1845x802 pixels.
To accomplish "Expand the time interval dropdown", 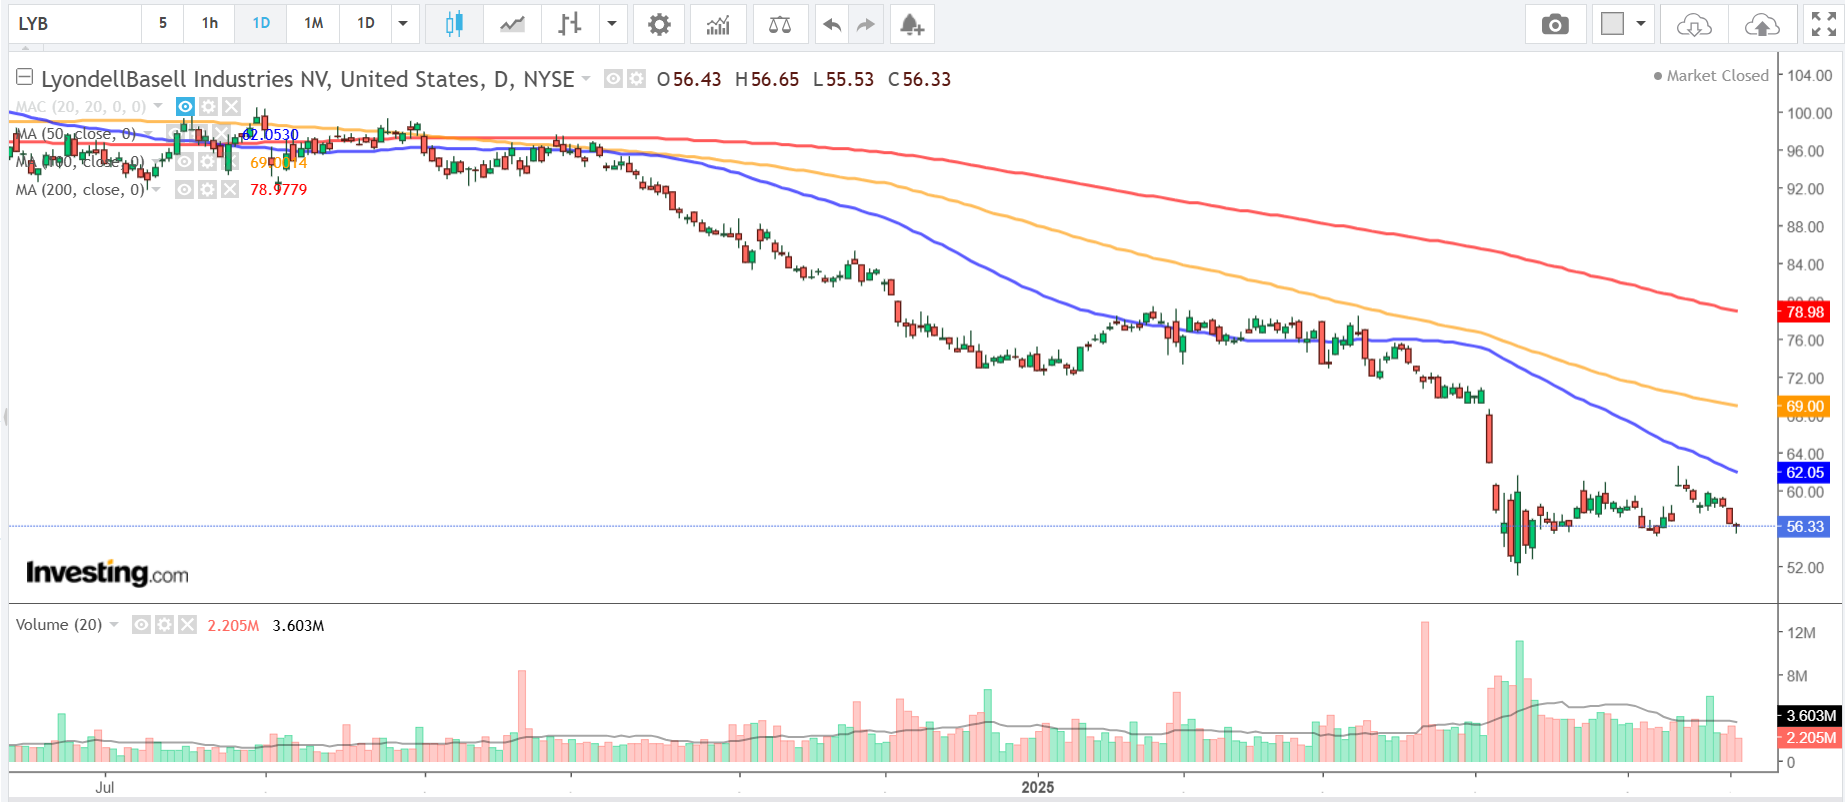I will pyautogui.click(x=403, y=24).
